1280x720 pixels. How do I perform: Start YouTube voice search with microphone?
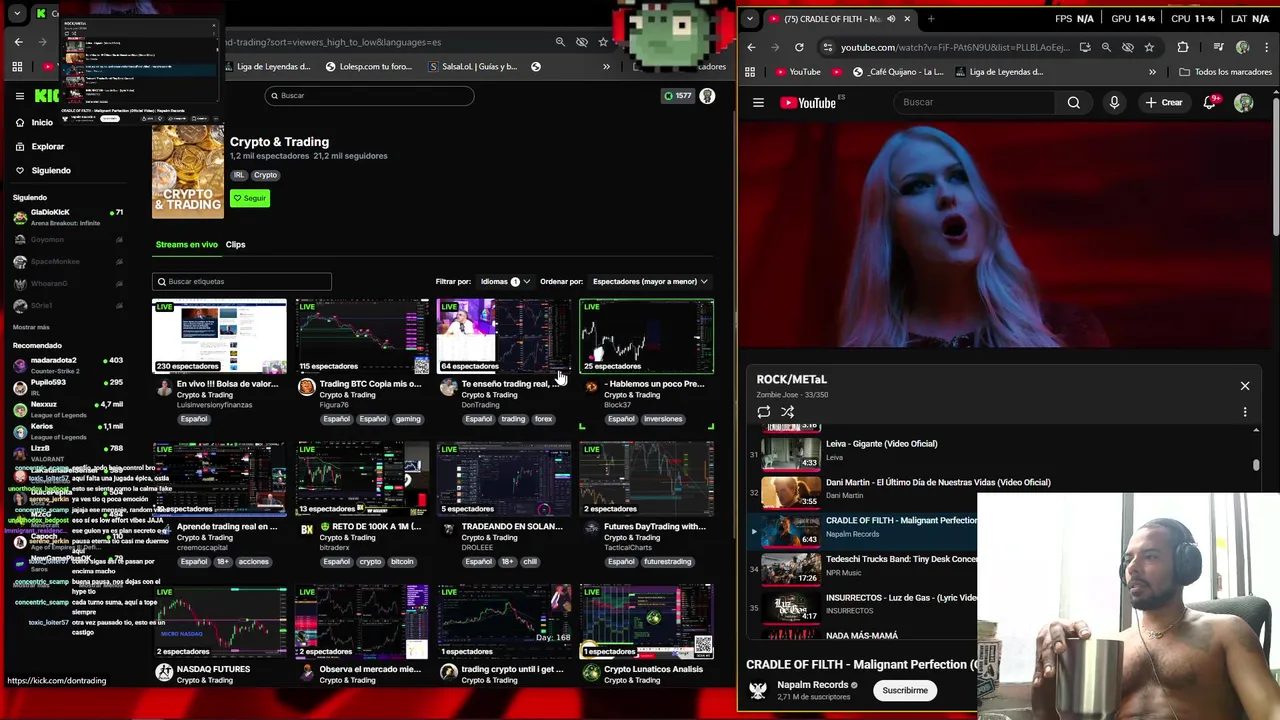click(x=1114, y=102)
